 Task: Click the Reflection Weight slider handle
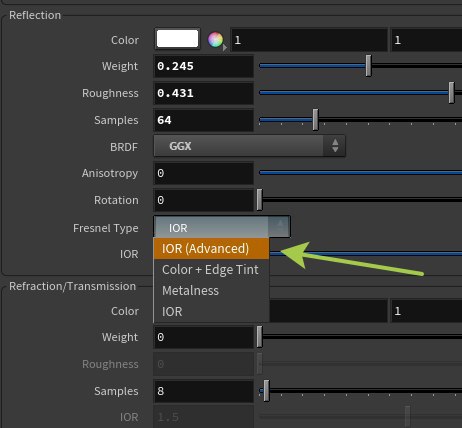[x=368, y=66]
